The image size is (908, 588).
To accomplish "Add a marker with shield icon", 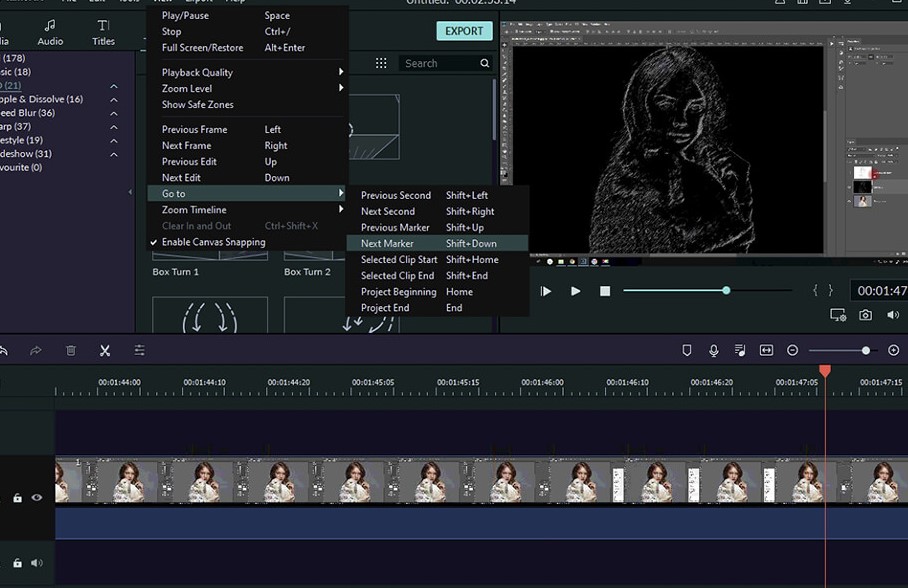I will click(x=687, y=350).
